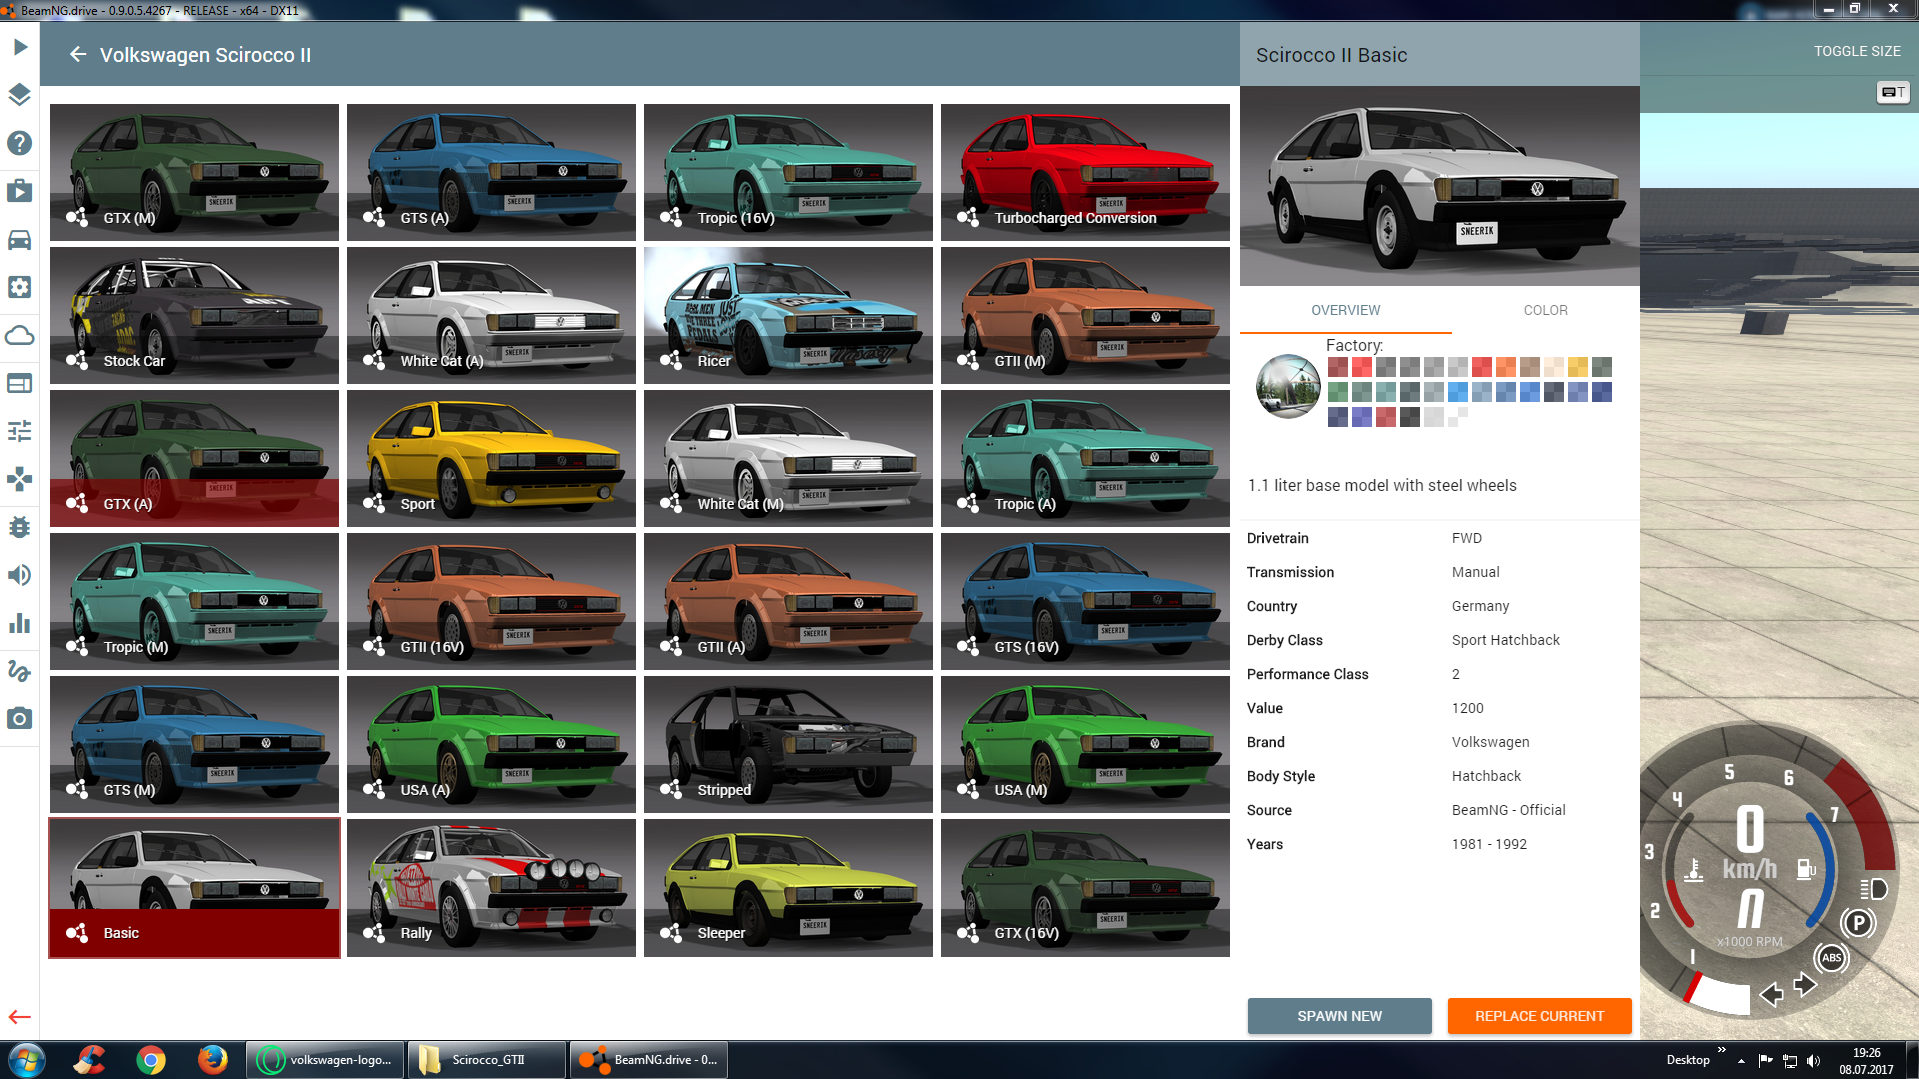The height and width of the screenshot is (1079, 1919).
Task: Click the volume icon in system tray
Action: (x=1814, y=1061)
